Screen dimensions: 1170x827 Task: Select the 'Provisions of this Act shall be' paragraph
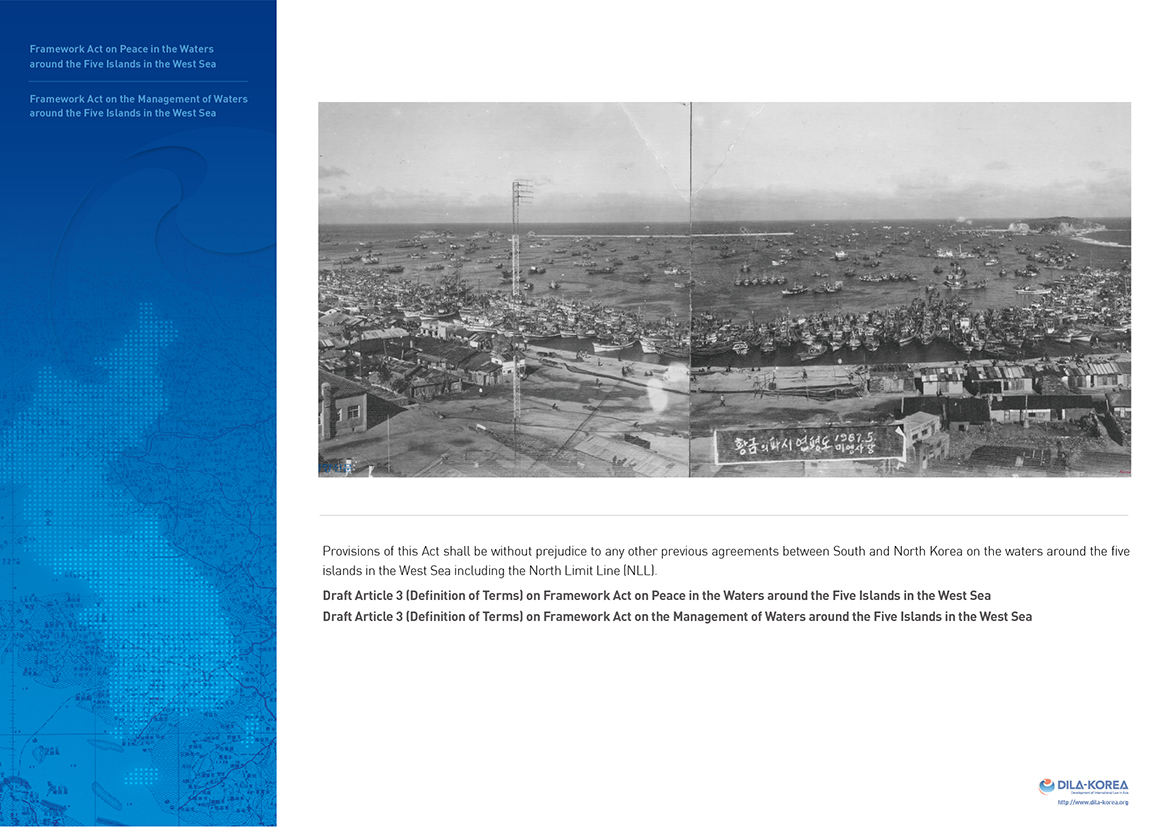(725, 561)
